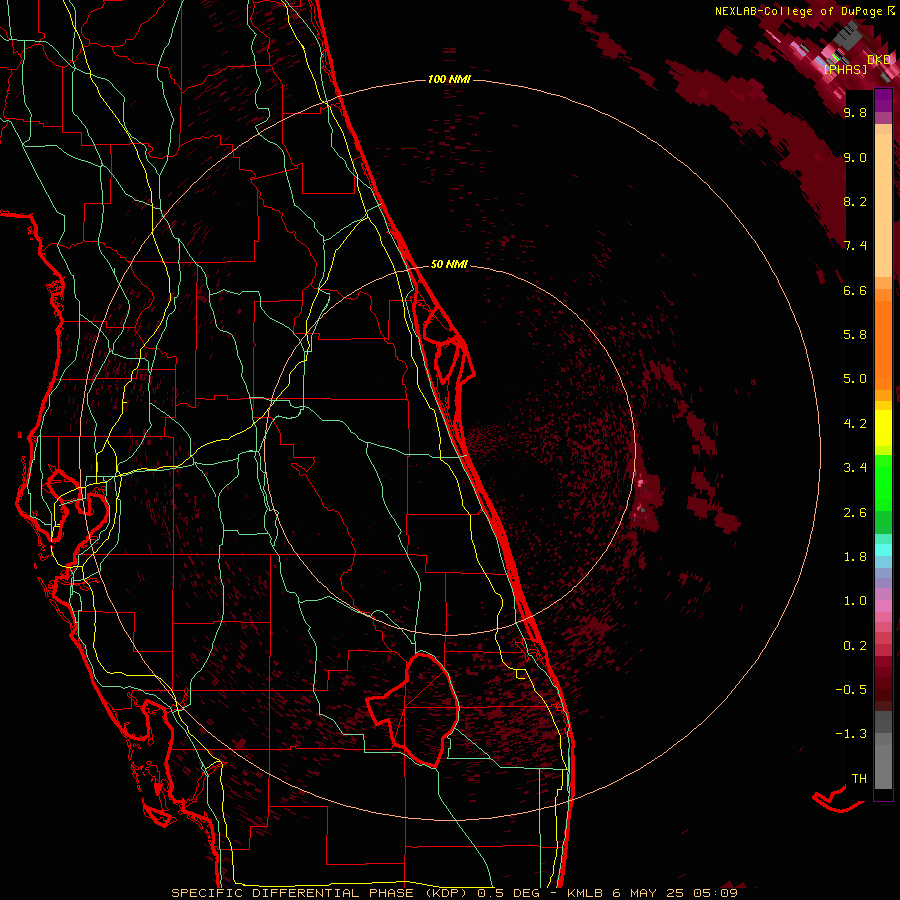
Task: Click the 100 NMI range ring label
Action: (x=449, y=79)
